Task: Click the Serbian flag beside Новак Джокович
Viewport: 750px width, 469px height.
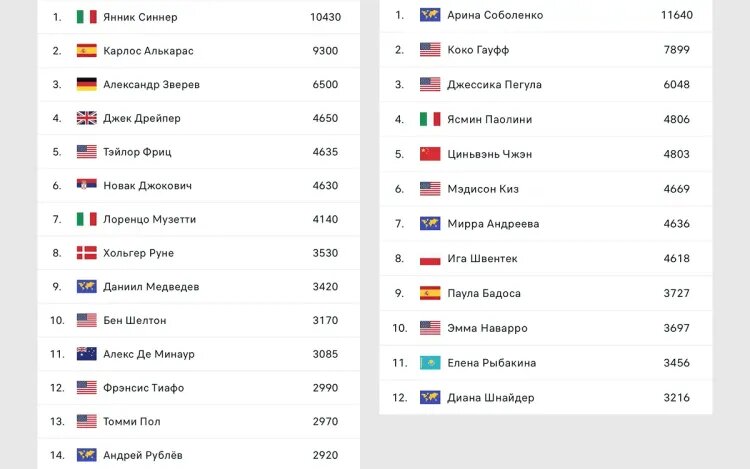Action: click(x=87, y=185)
